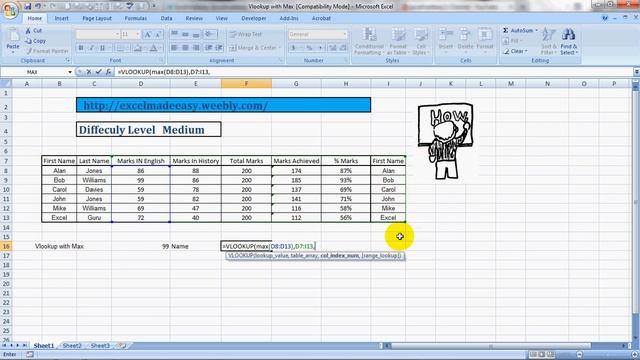The width and height of the screenshot is (640, 360).
Task: Expand the AutoSum dropdown arrow
Action: coord(536,31)
